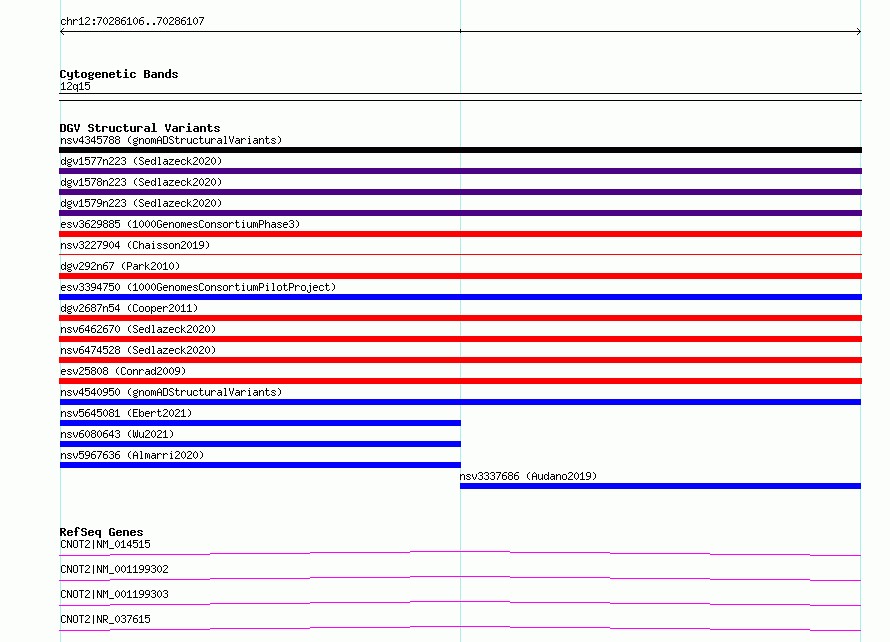This screenshot has width=890, height=642.
Task: Open transcript CNOT2|NR_037615
Action: point(105,619)
